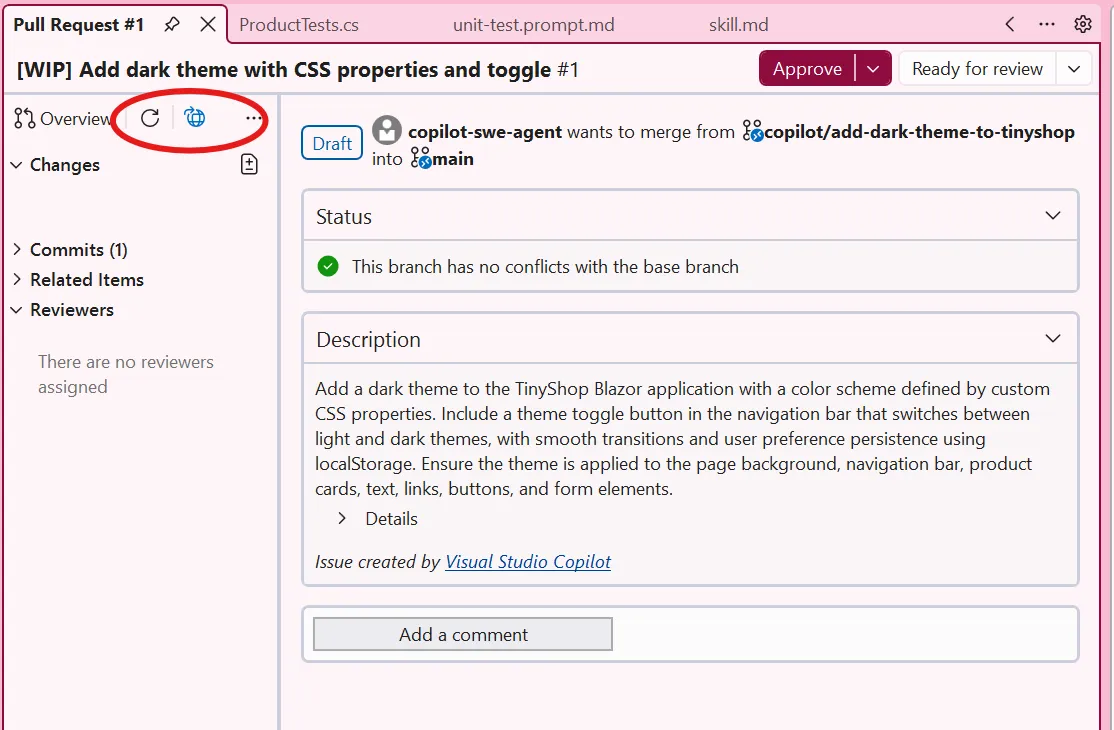Open Approve button dropdown arrow
1114x730 pixels.
[x=873, y=69]
